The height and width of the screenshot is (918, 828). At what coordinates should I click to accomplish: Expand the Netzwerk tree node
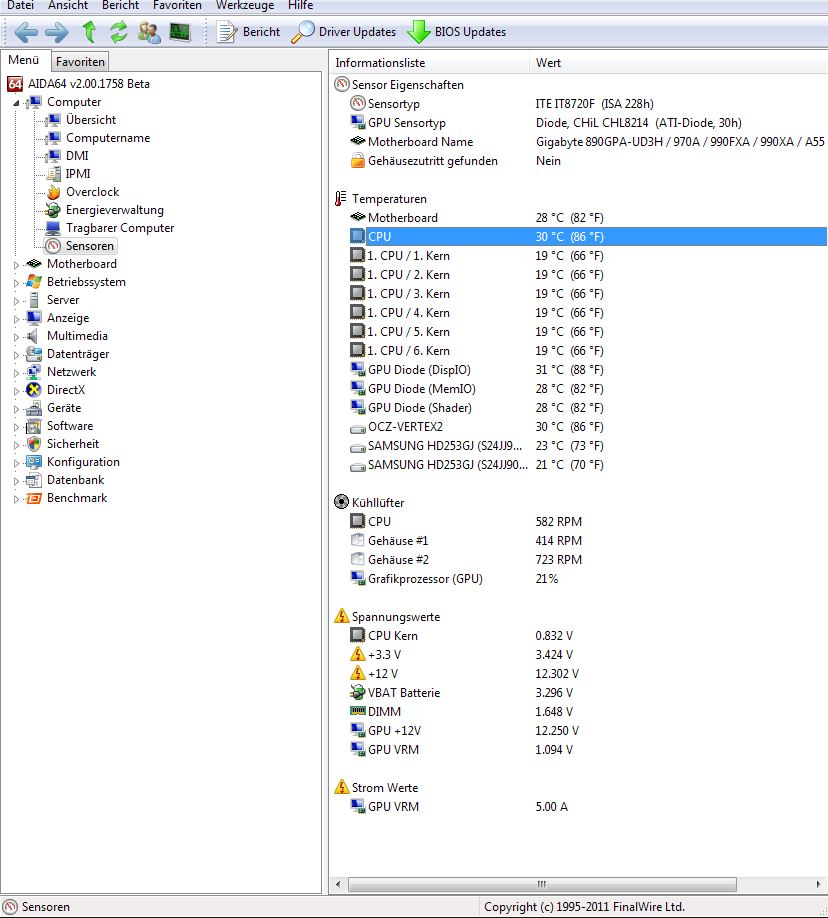16,374
